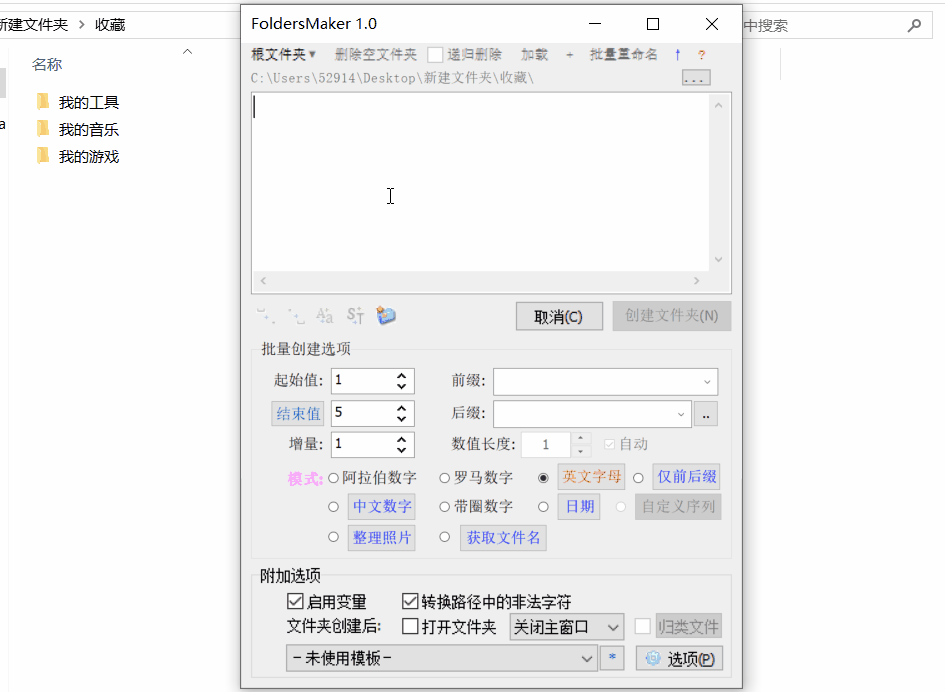Open help via the orange question mark
Viewport: 945px width, 692px height.
coord(702,55)
